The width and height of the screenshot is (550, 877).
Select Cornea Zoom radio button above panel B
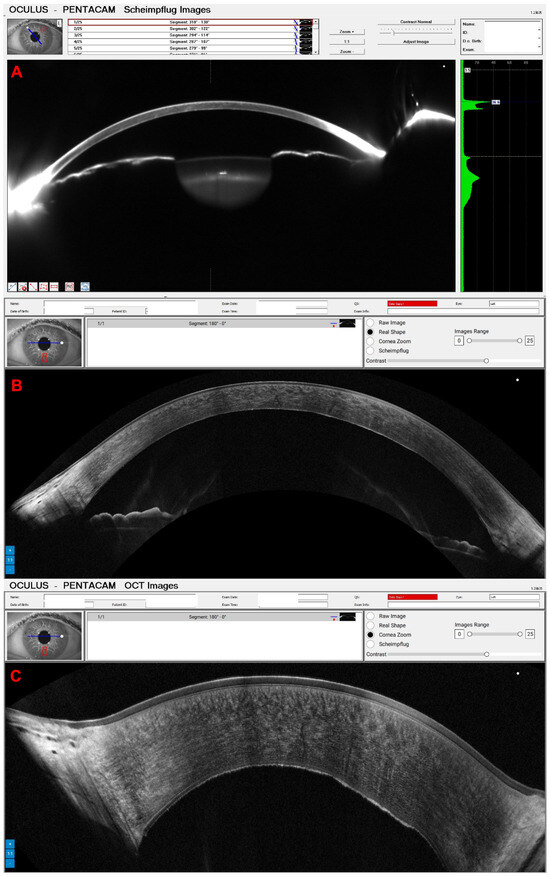tap(370, 341)
